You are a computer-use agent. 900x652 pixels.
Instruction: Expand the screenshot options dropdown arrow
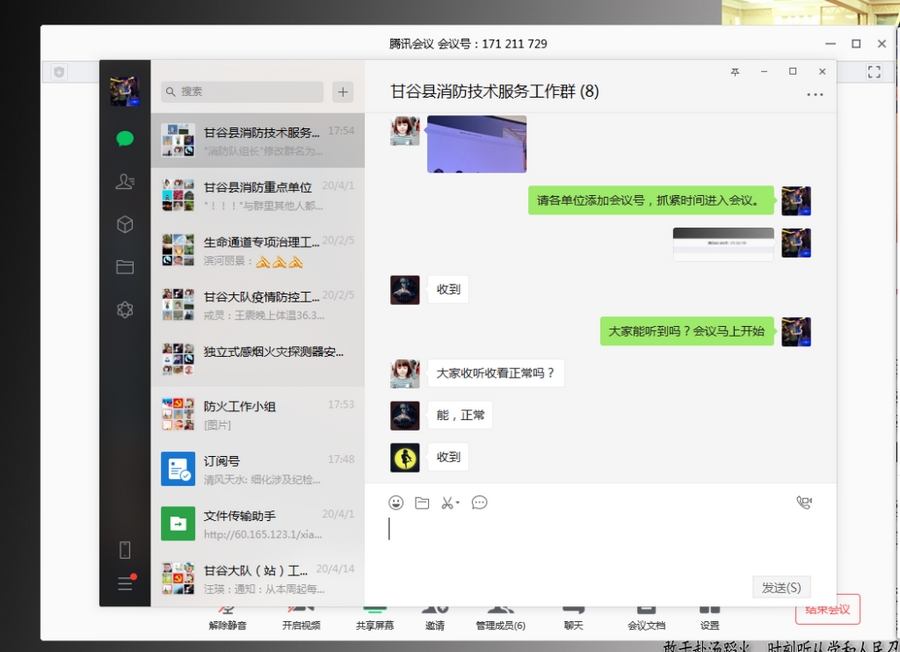click(459, 504)
